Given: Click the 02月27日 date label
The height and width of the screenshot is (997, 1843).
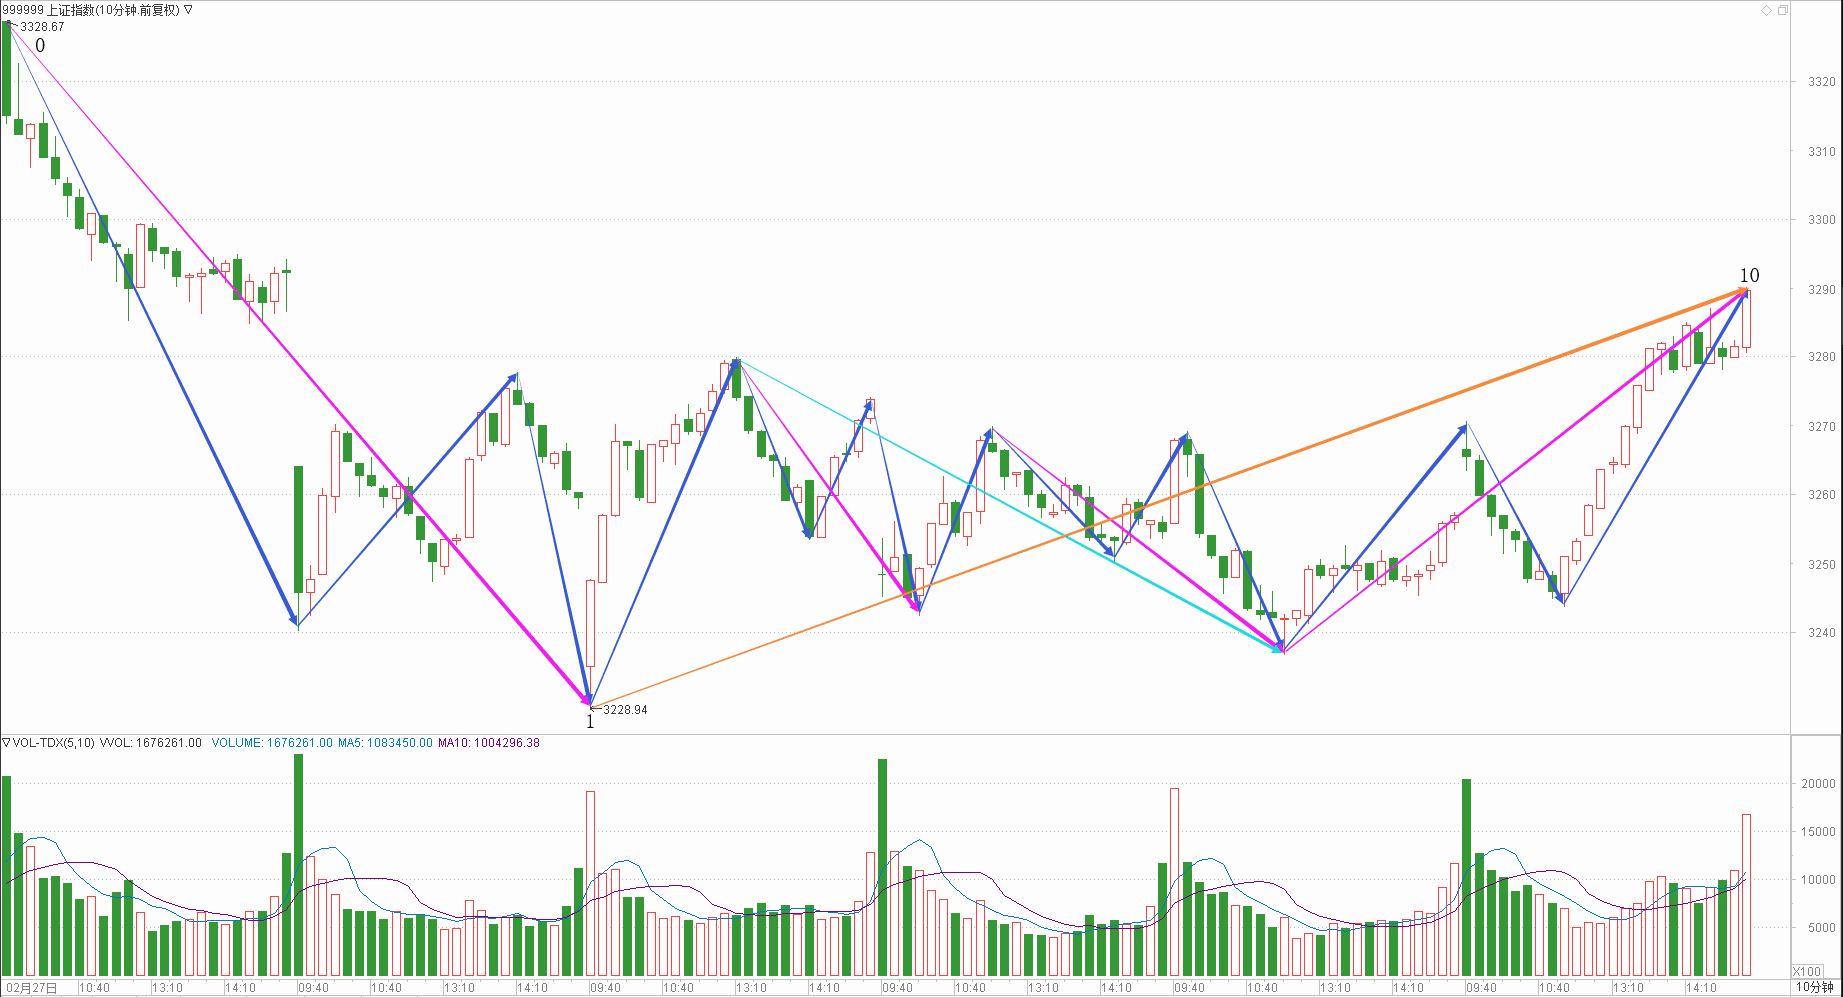Looking at the screenshot, I should [x=31, y=988].
